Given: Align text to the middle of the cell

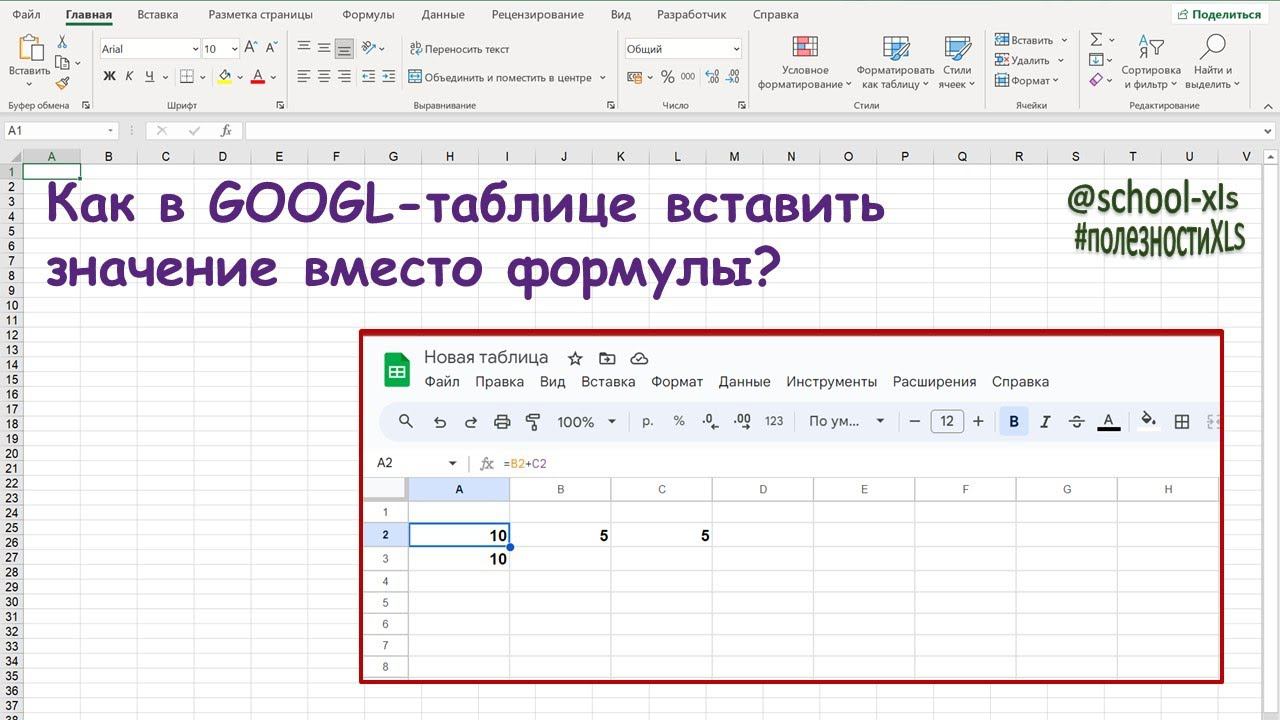Looking at the screenshot, I should tap(324, 48).
